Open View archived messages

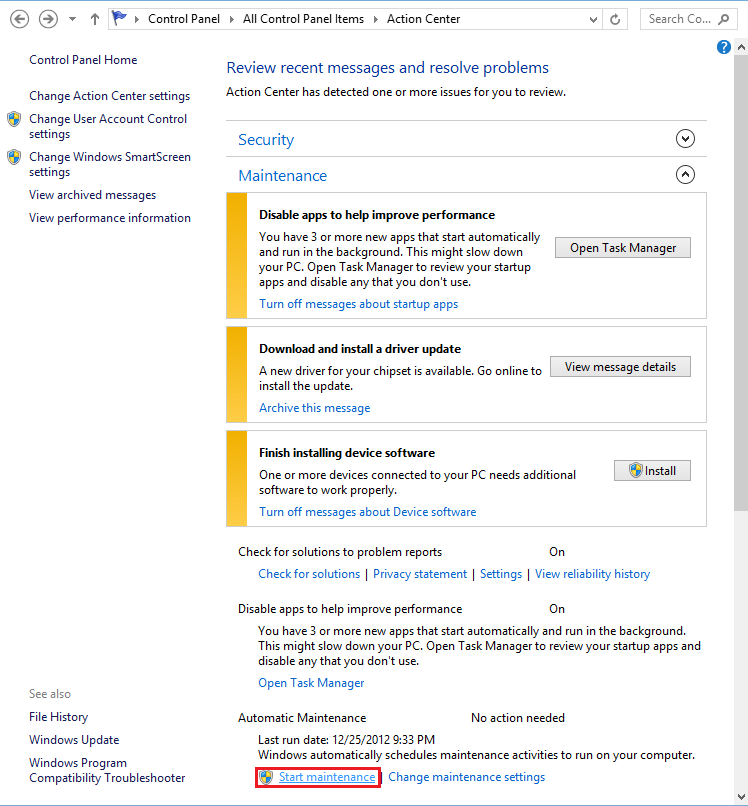click(93, 195)
